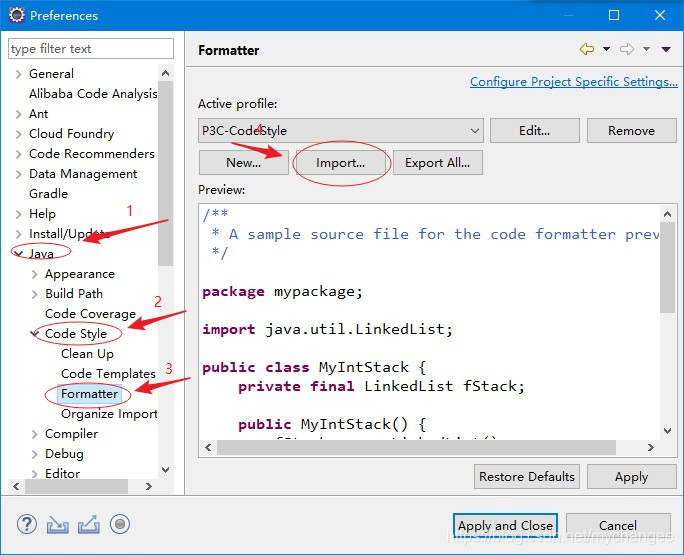Open the Help question mark icon
The image size is (684, 555).
click(x=28, y=524)
